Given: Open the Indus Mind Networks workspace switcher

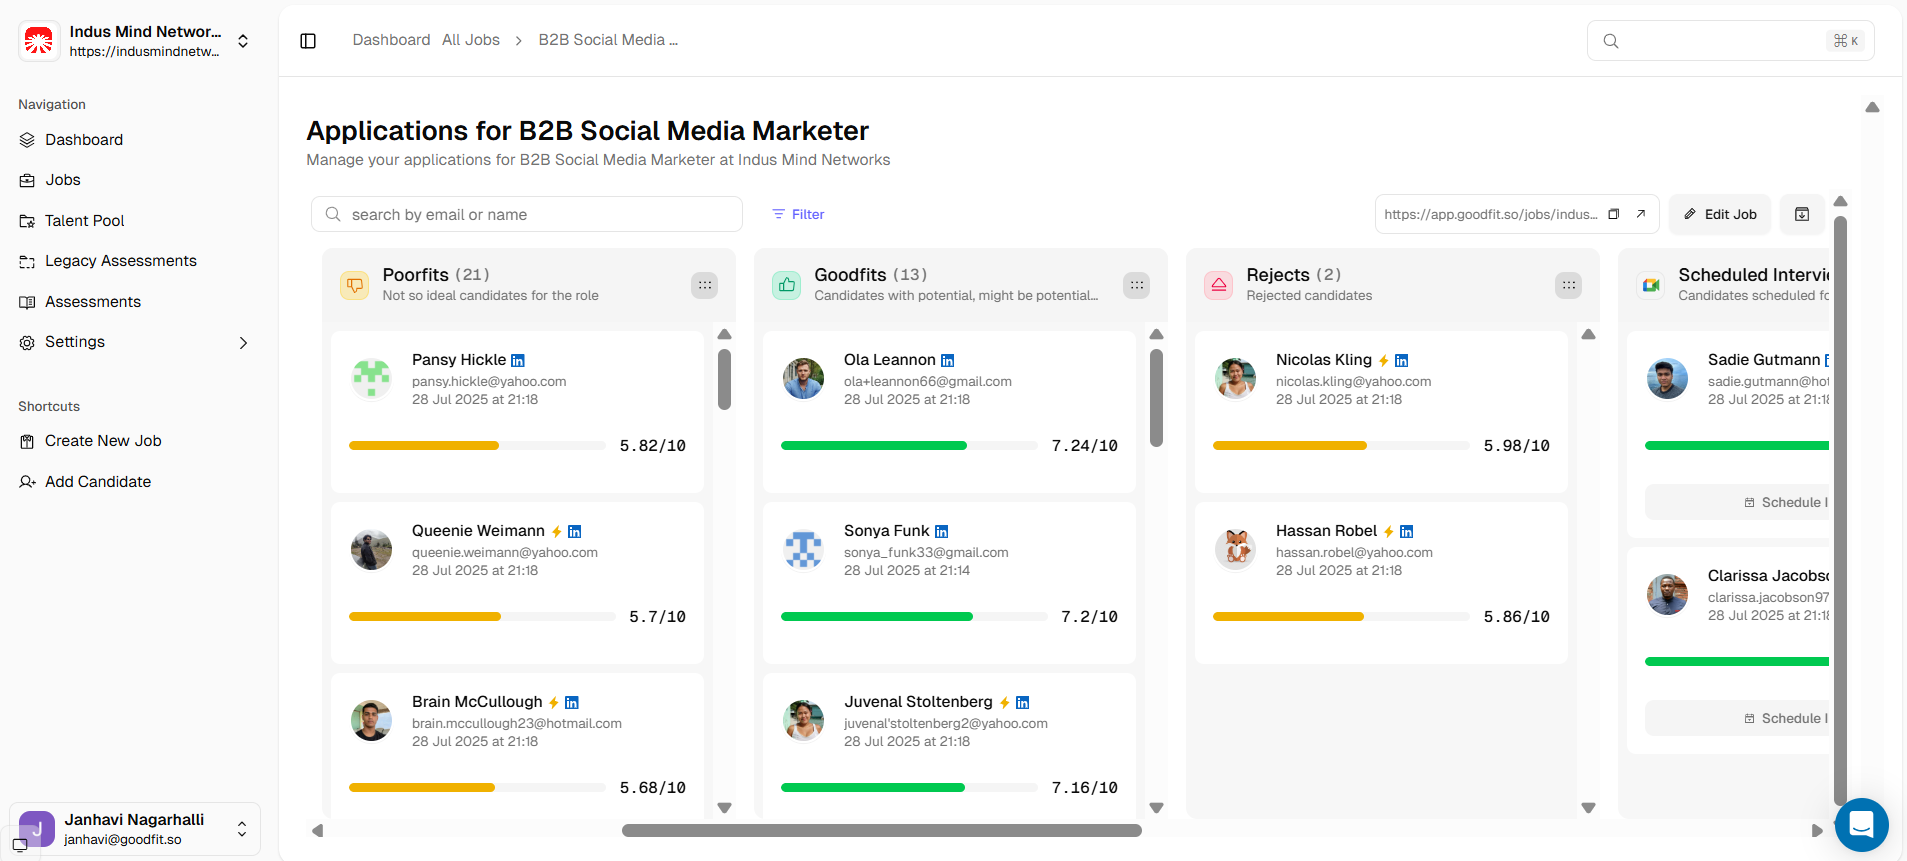Looking at the screenshot, I should [243, 41].
